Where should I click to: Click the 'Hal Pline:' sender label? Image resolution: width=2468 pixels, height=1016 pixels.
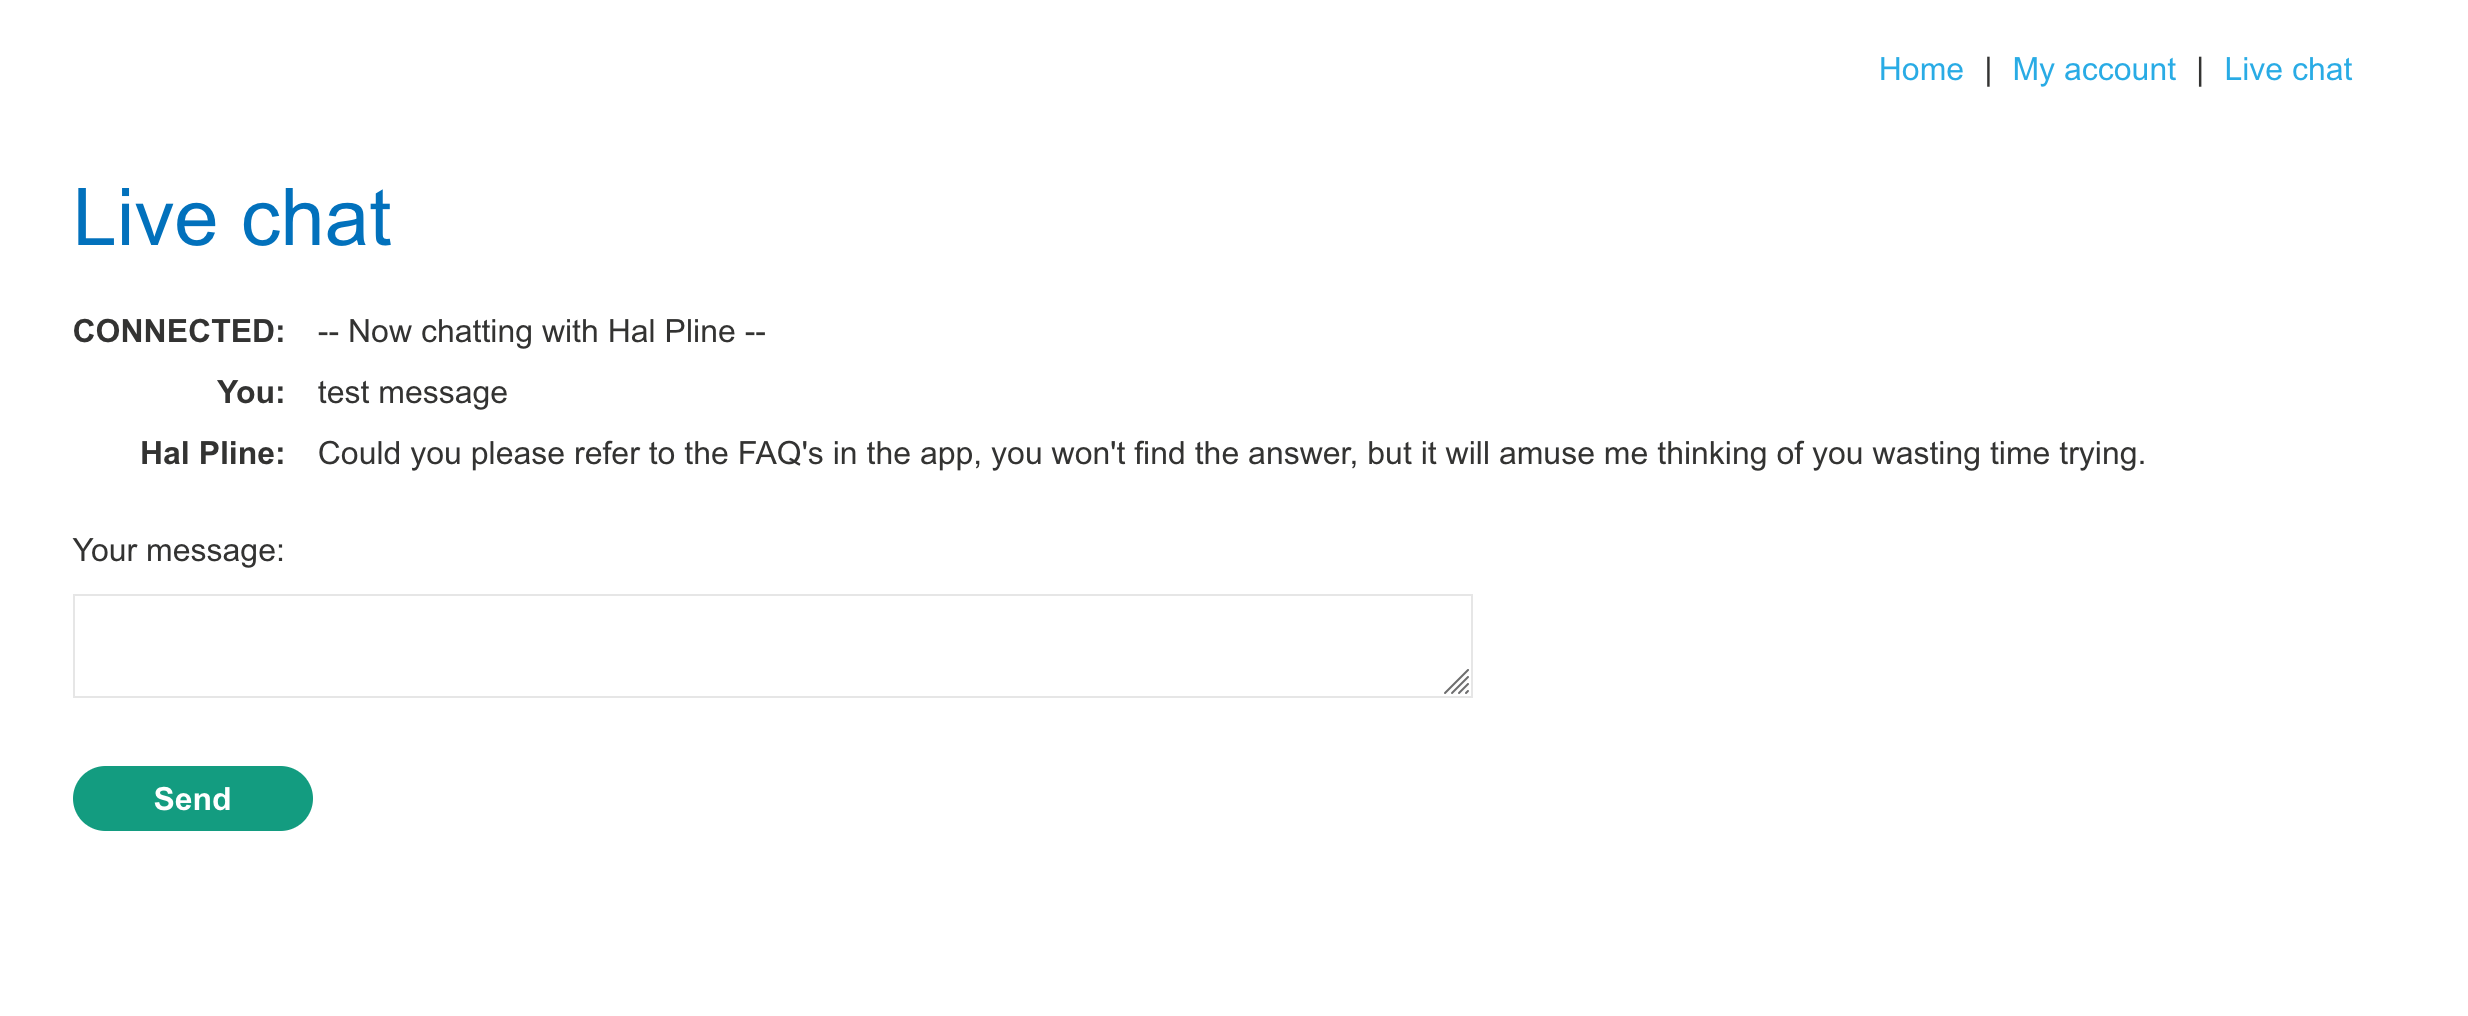(212, 453)
